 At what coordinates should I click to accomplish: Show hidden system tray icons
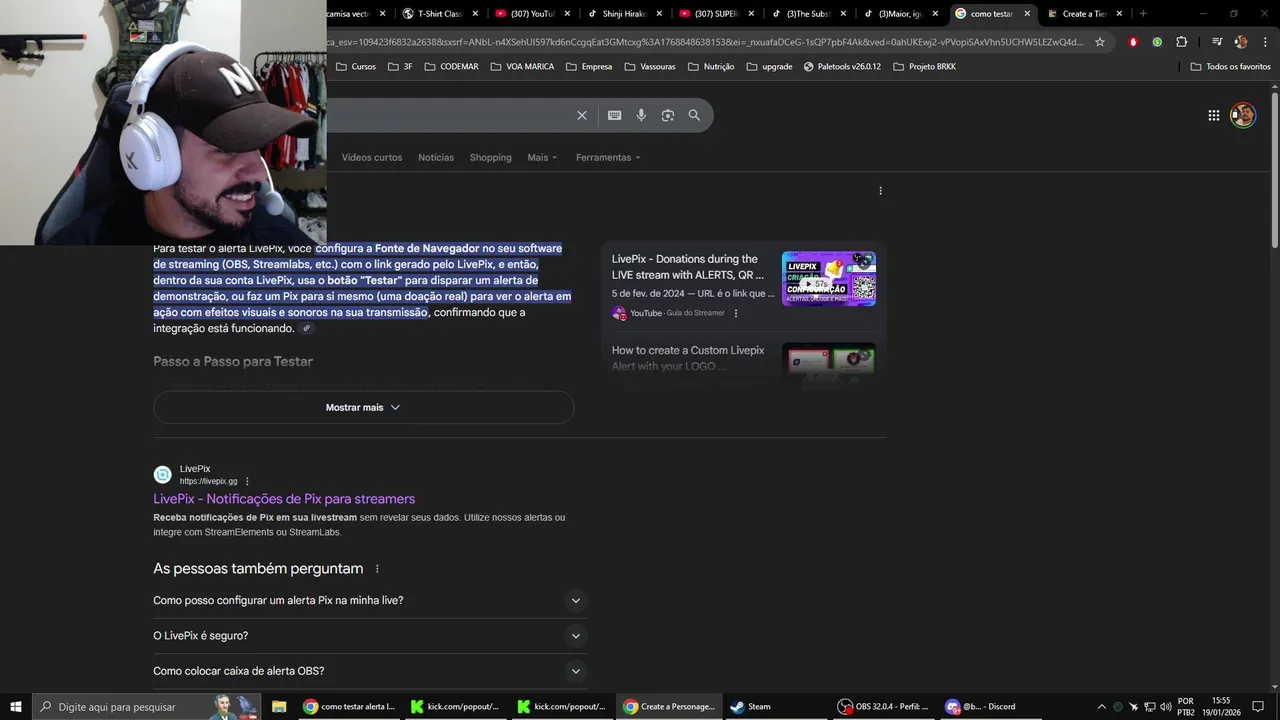(1102, 707)
